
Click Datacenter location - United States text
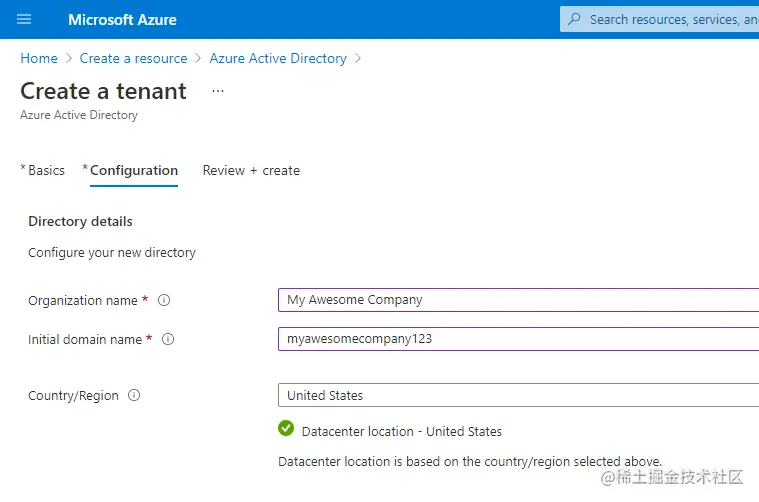tap(402, 431)
